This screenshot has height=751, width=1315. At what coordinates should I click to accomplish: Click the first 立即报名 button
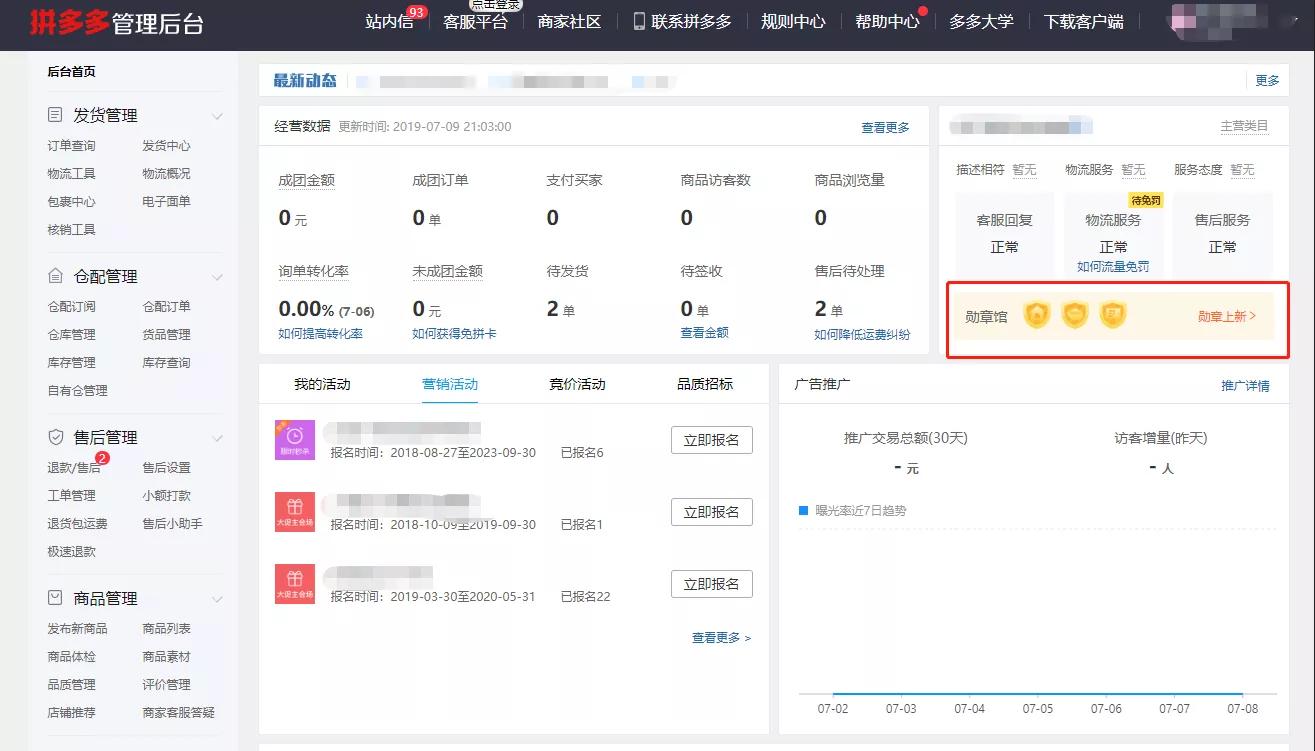point(711,439)
